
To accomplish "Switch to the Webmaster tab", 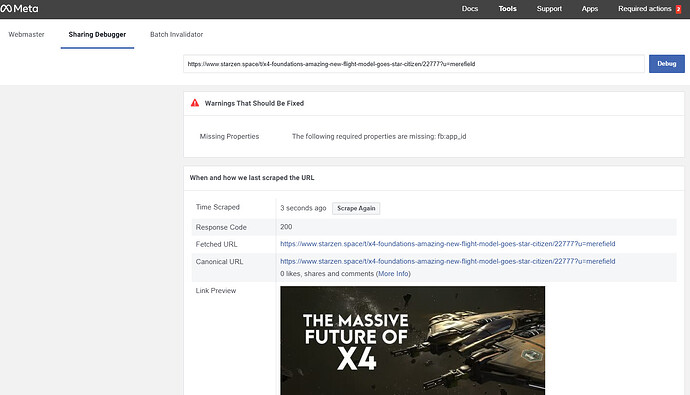I will click(x=26, y=34).
